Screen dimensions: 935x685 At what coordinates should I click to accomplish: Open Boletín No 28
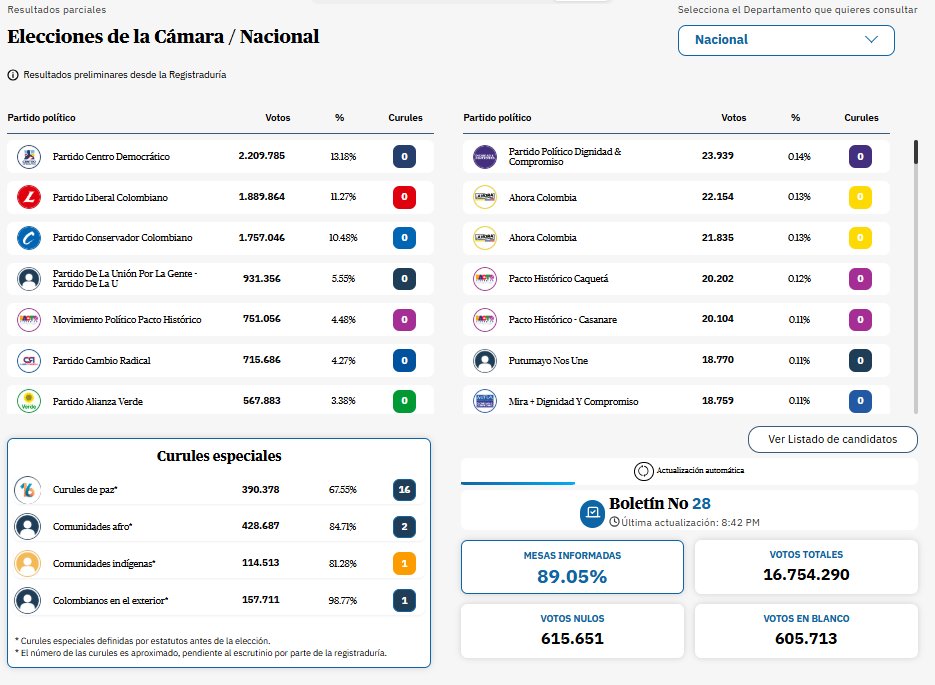pos(660,504)
